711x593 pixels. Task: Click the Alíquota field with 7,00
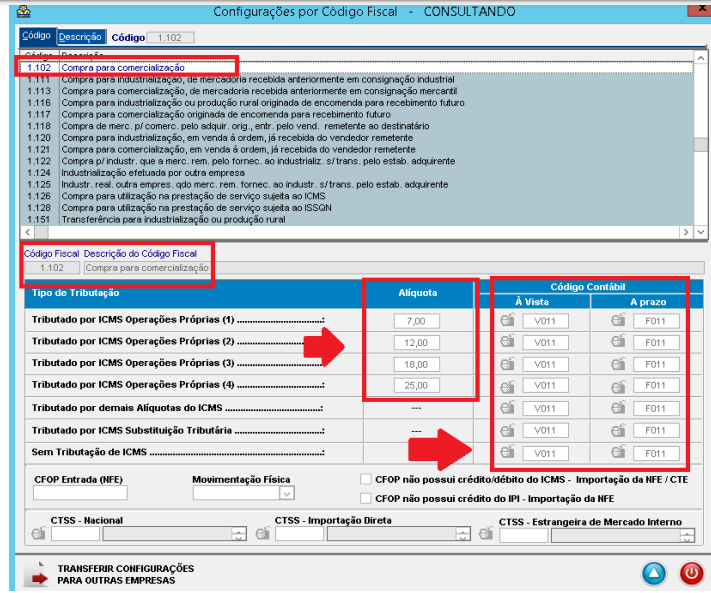click(x=416, y=321)
